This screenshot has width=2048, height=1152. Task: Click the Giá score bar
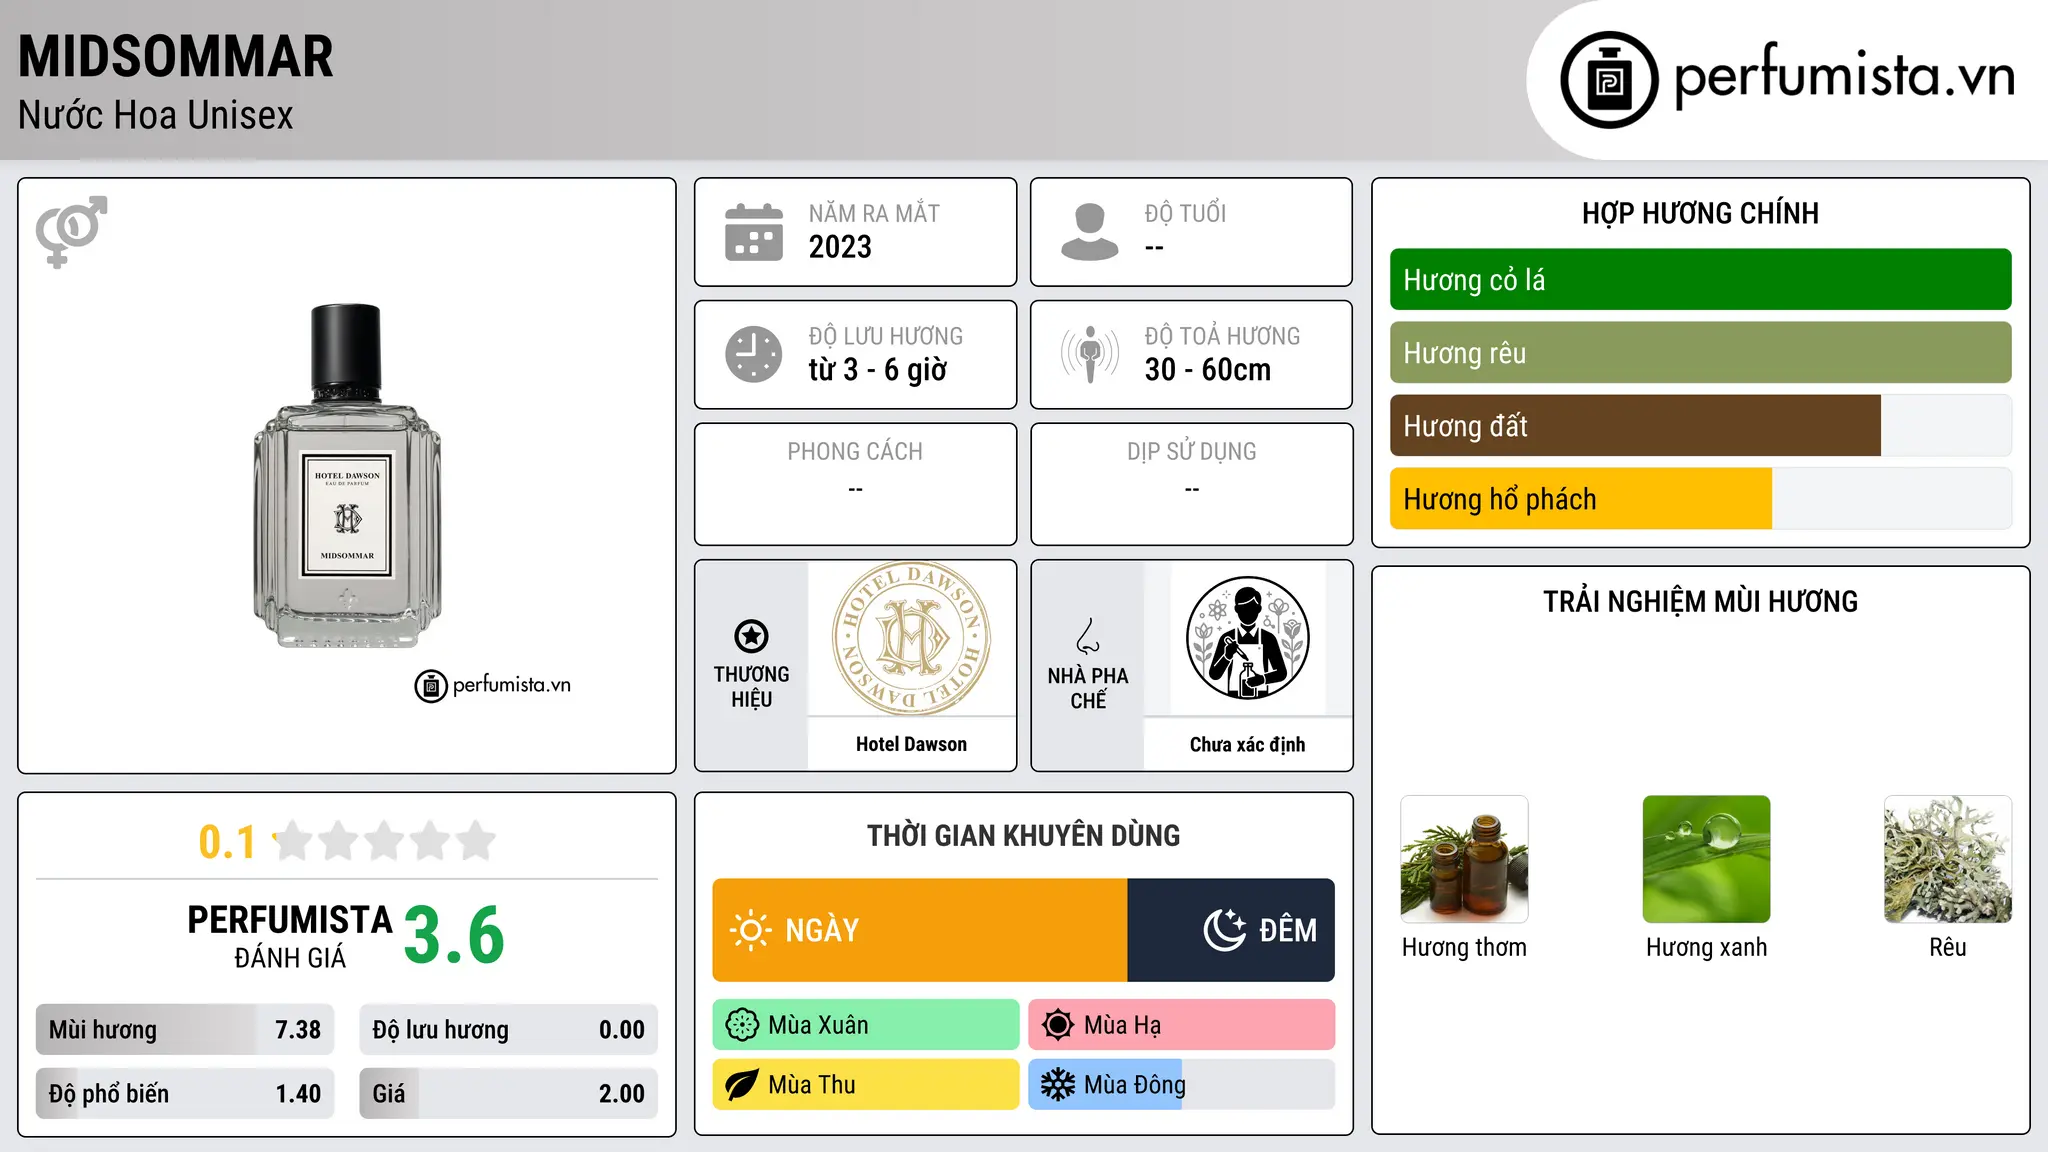coord(509,1094)
